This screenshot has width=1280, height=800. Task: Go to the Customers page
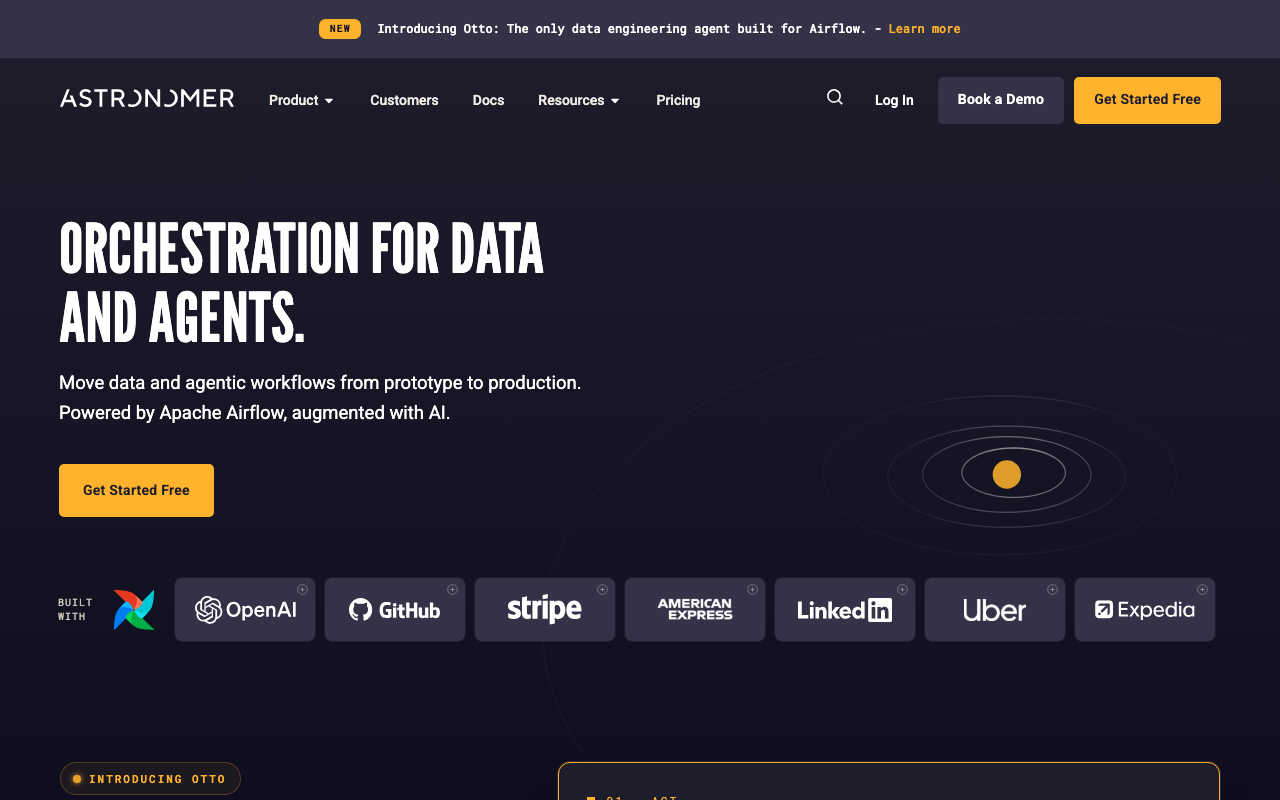pyautogui.click(x=404, y=100)
